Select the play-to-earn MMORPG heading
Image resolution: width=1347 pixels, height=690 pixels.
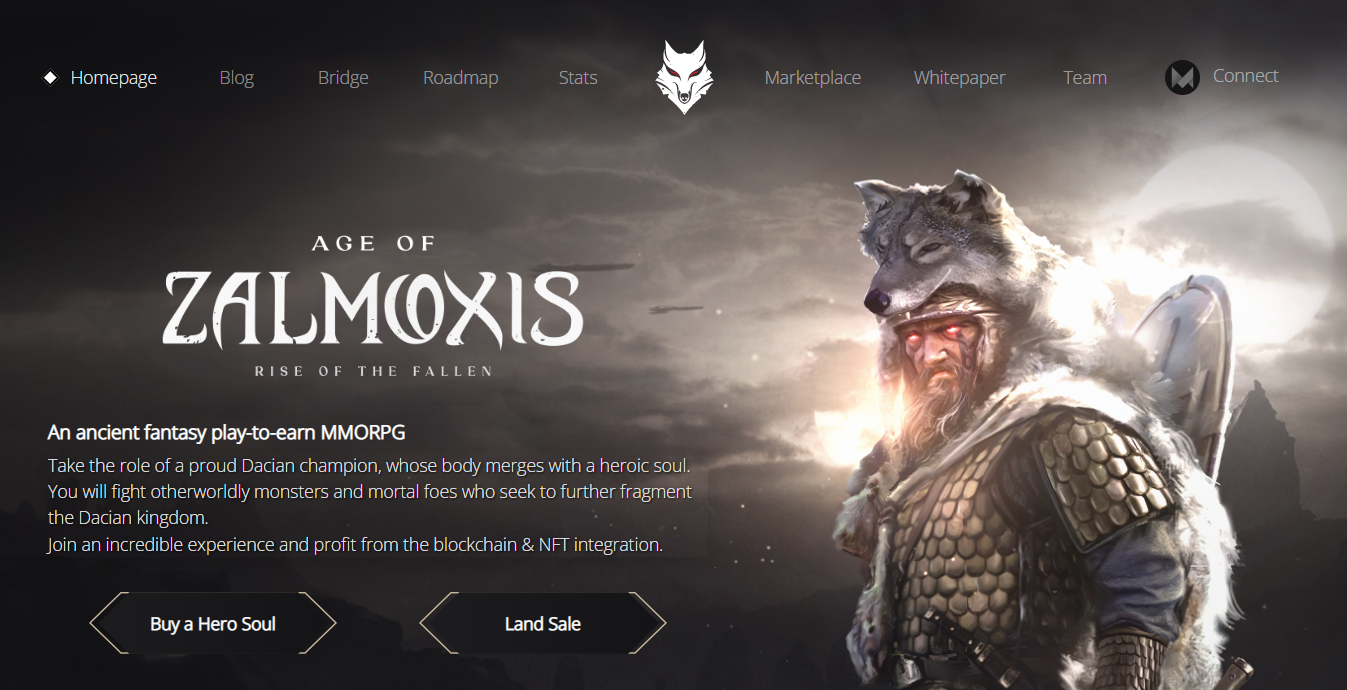226,433
